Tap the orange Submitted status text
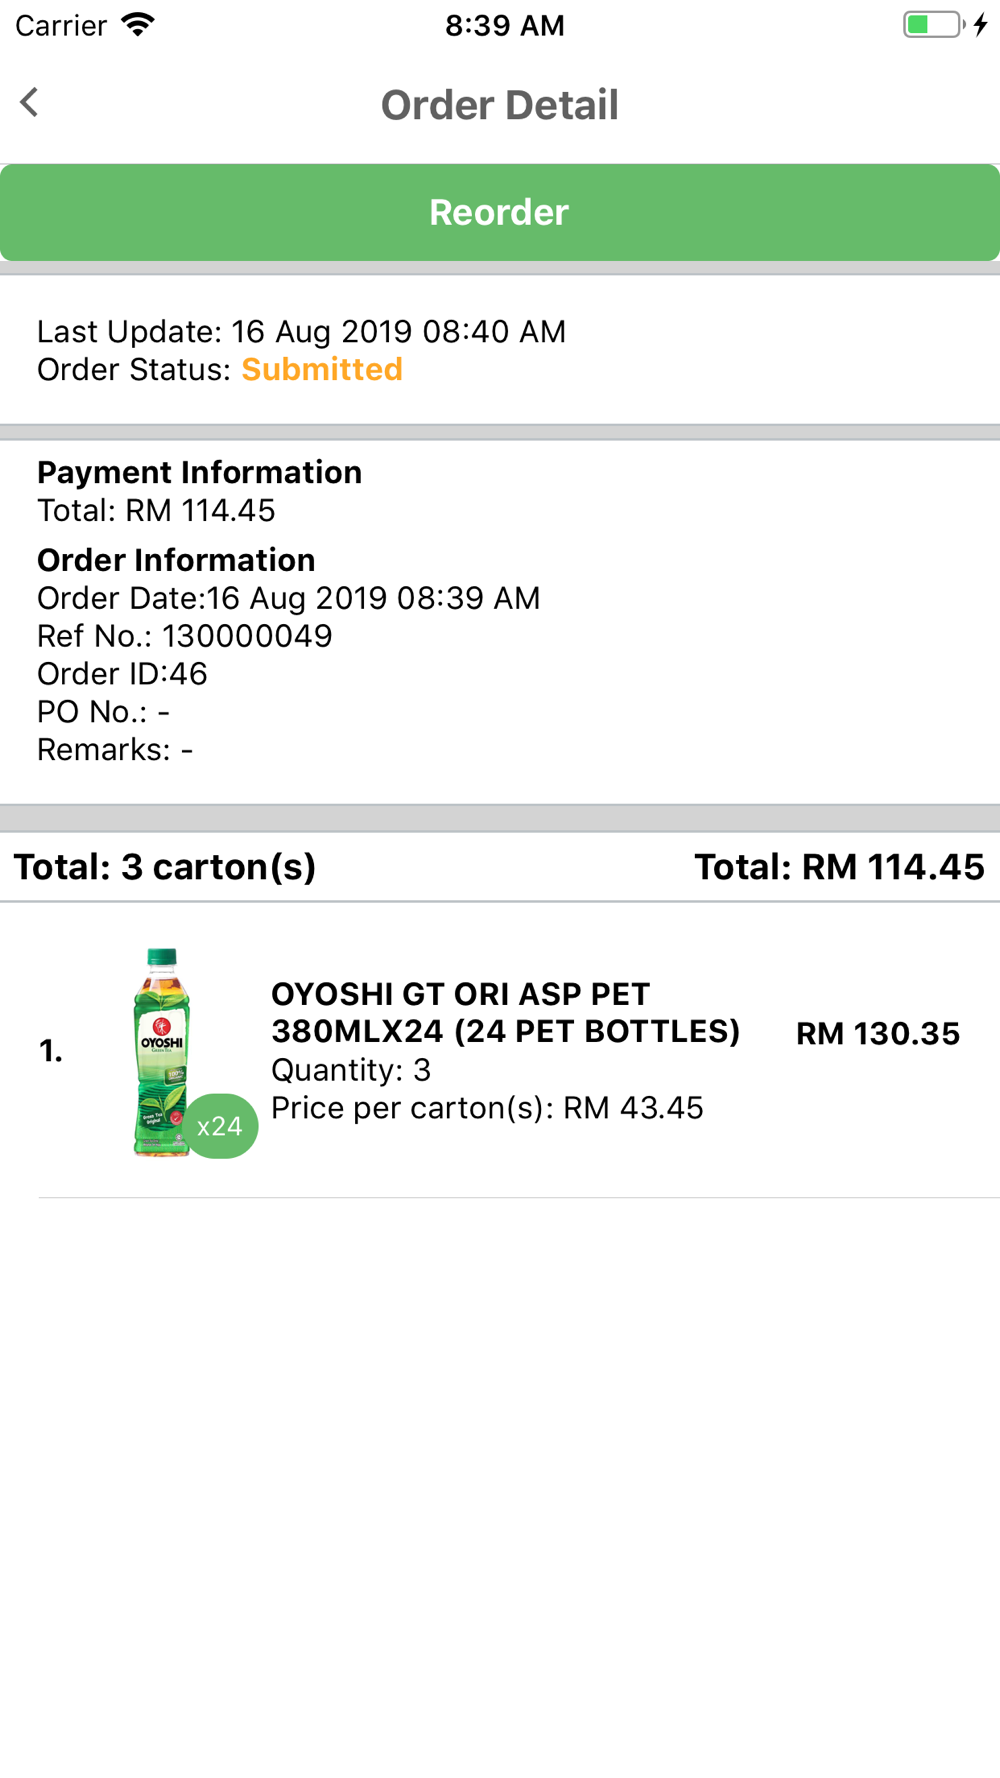This screenshot has width=1000, height=1778. click(322, 370)
